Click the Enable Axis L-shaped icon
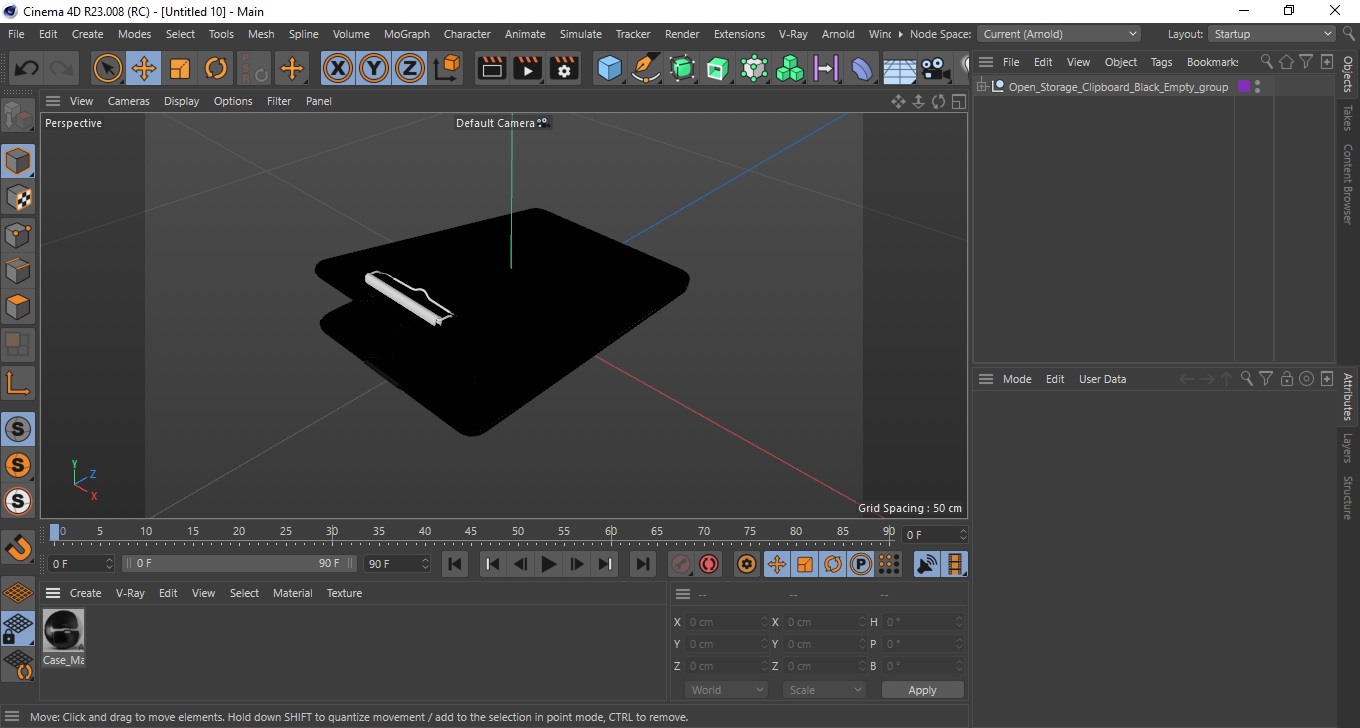 click(x=18, y=382)
